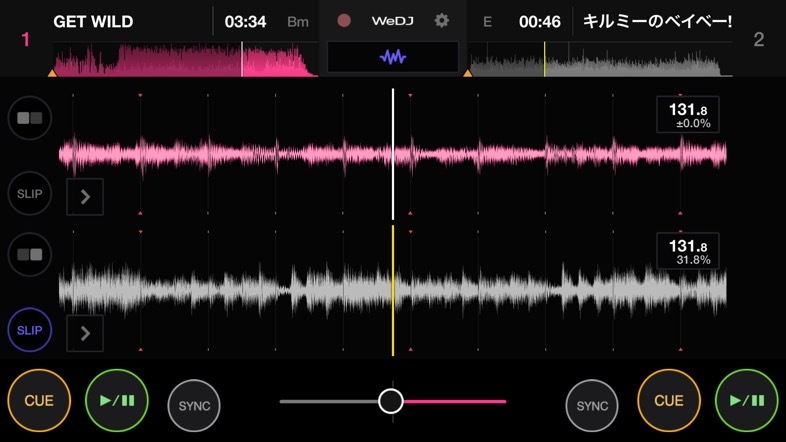Expand deck 1 panel with chevron arrow
The image size is (786, 442).
click(x=85, y=197)
